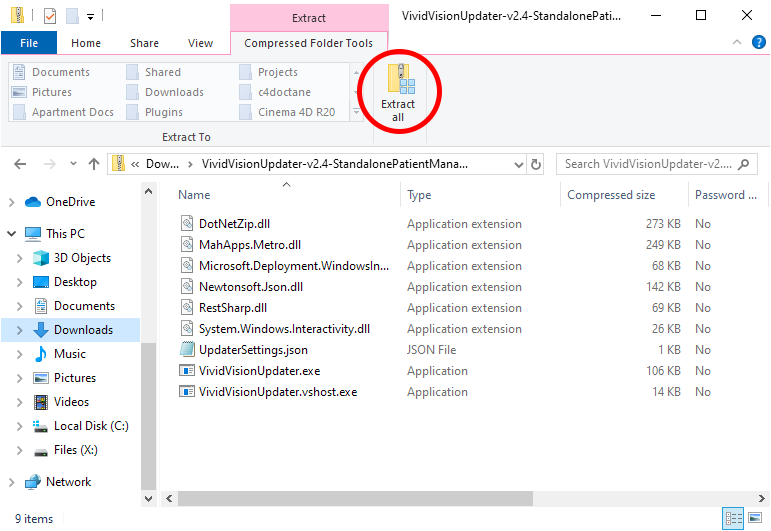Switch to the Share ribbon tab
The height and width of the screenshot is (531, 771).
[x=144, y=43]
